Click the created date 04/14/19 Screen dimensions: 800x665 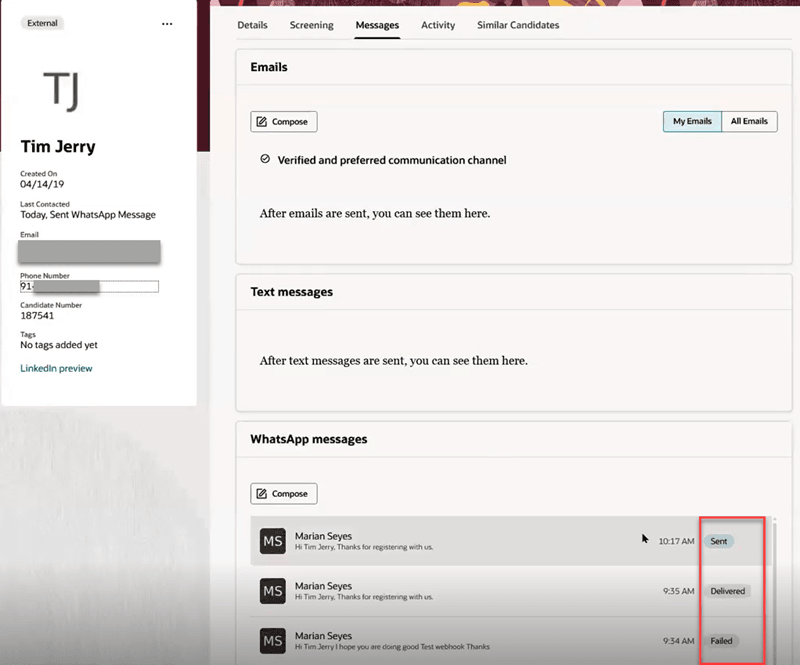42,184
